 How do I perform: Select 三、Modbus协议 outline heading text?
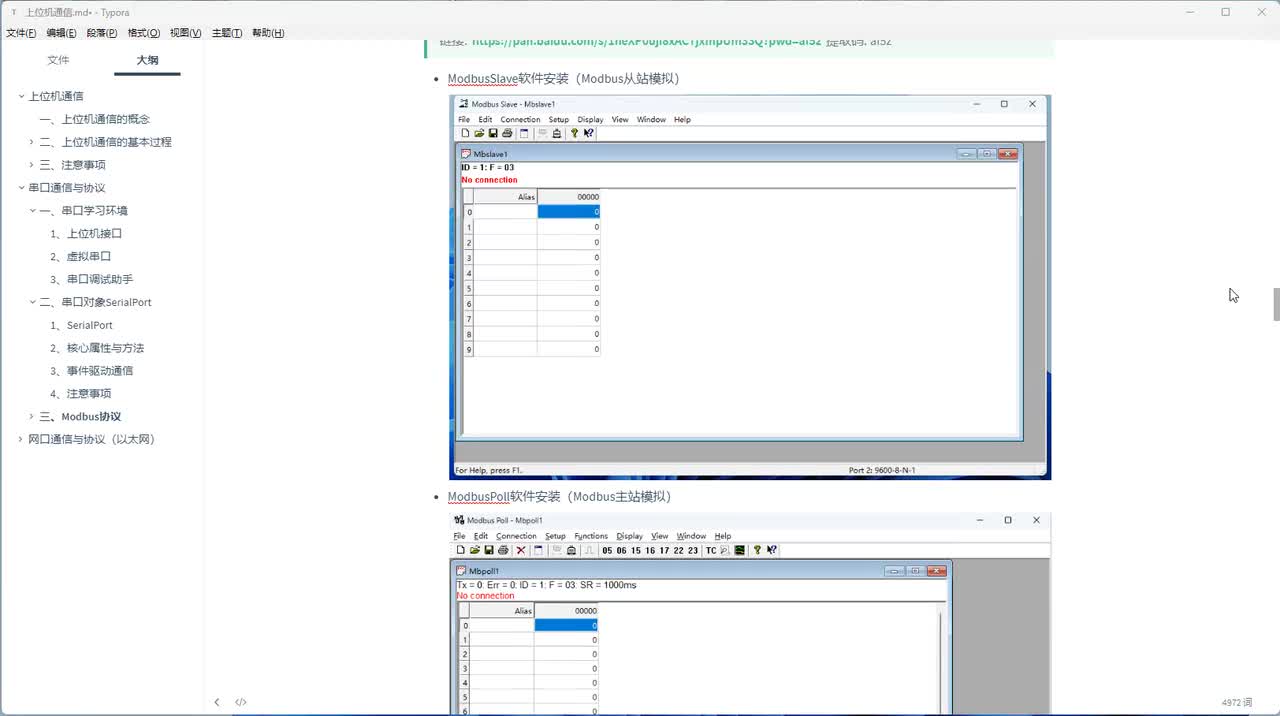click(x=80, y=417)
